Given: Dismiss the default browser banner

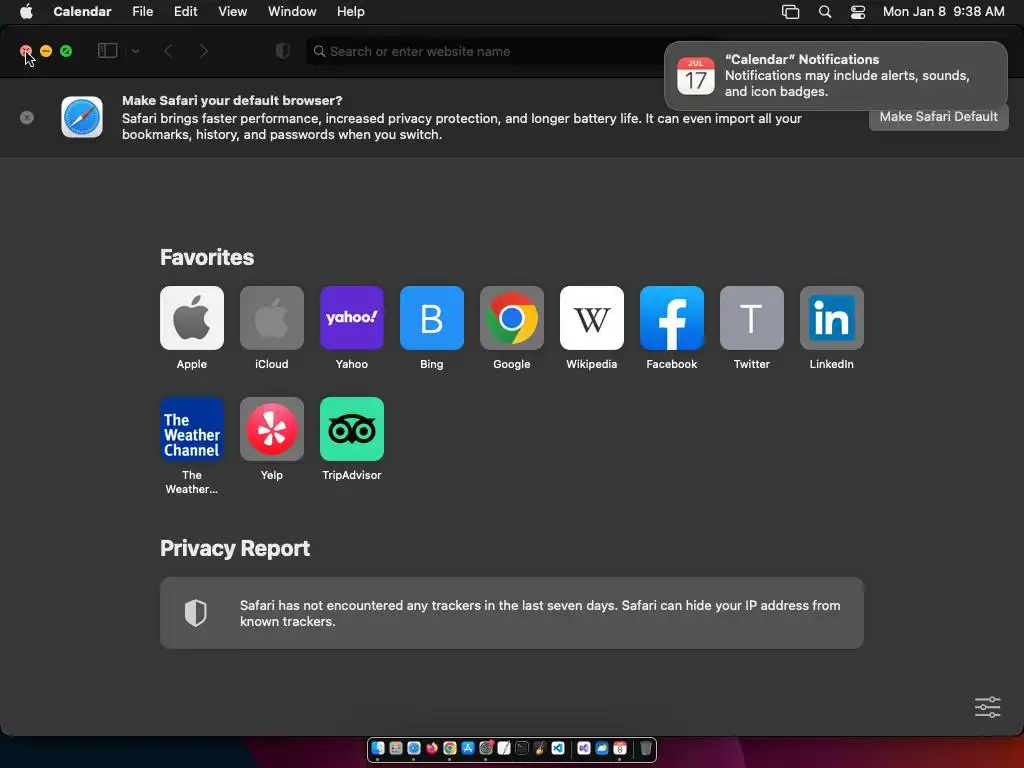Looking at the screenshot, I should (27, 118).
